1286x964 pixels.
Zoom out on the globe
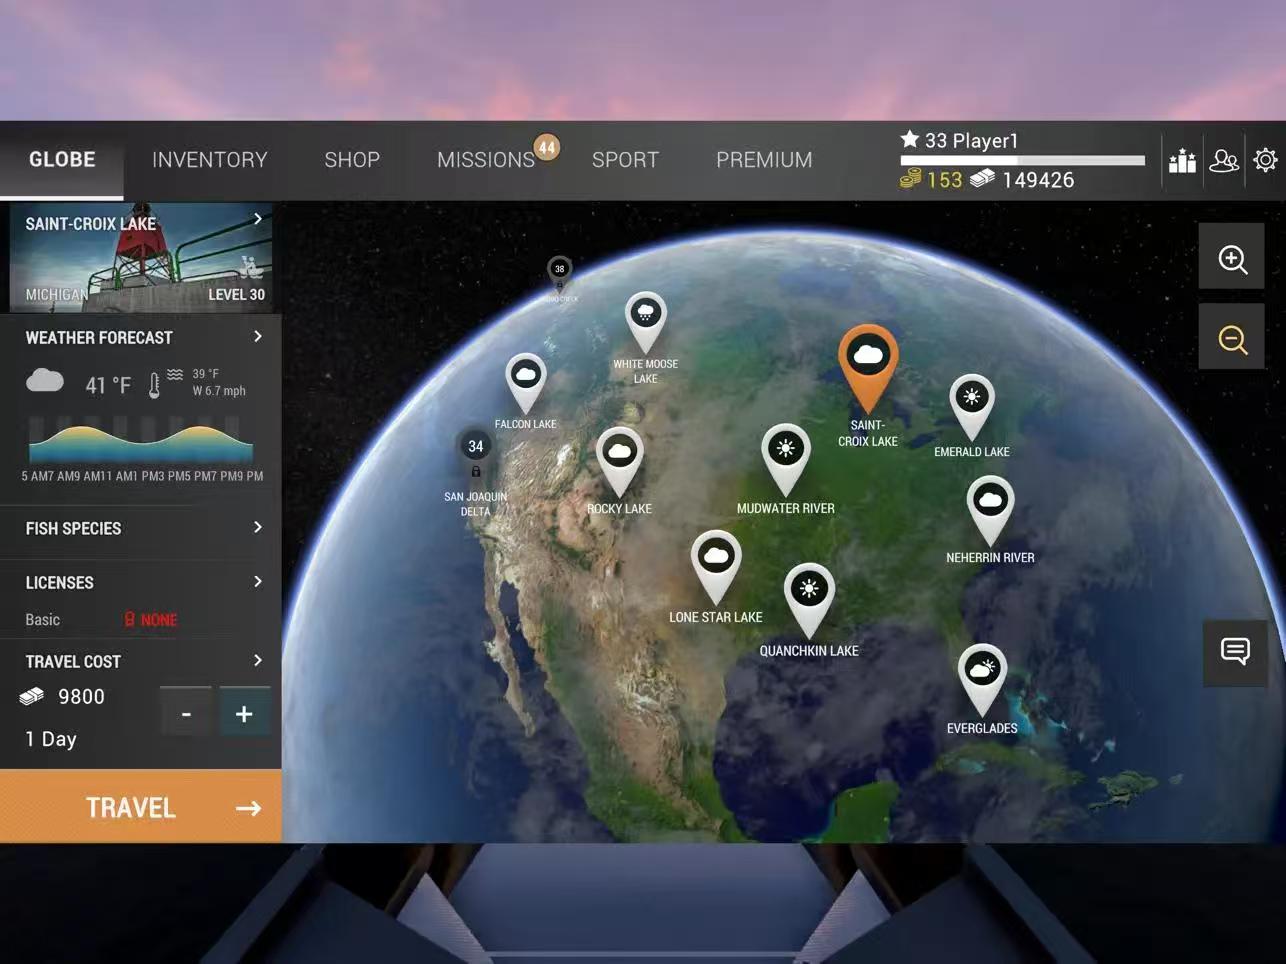click(x=1232, y=339)
